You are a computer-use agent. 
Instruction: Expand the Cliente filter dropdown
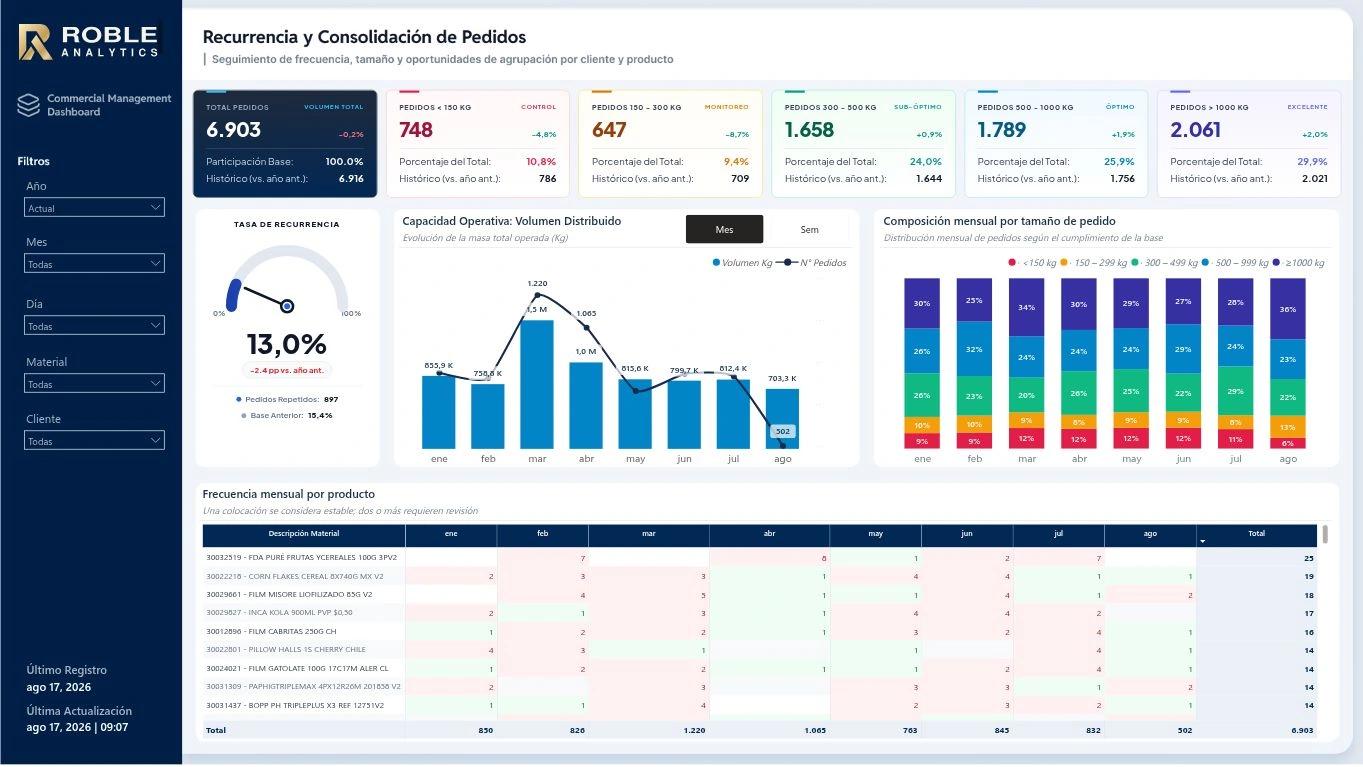tap(94, 441)
